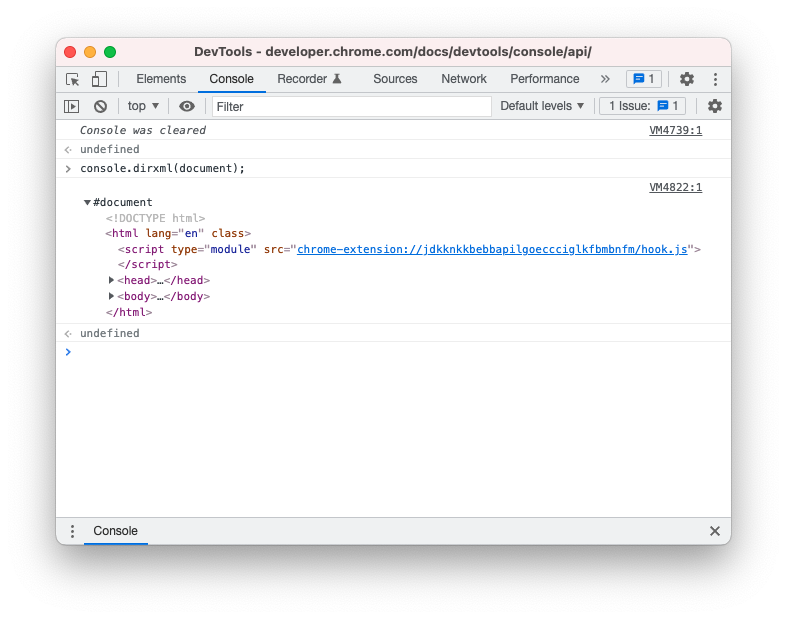
Task: Switch to the Console tab
Action: coord(231,79)
